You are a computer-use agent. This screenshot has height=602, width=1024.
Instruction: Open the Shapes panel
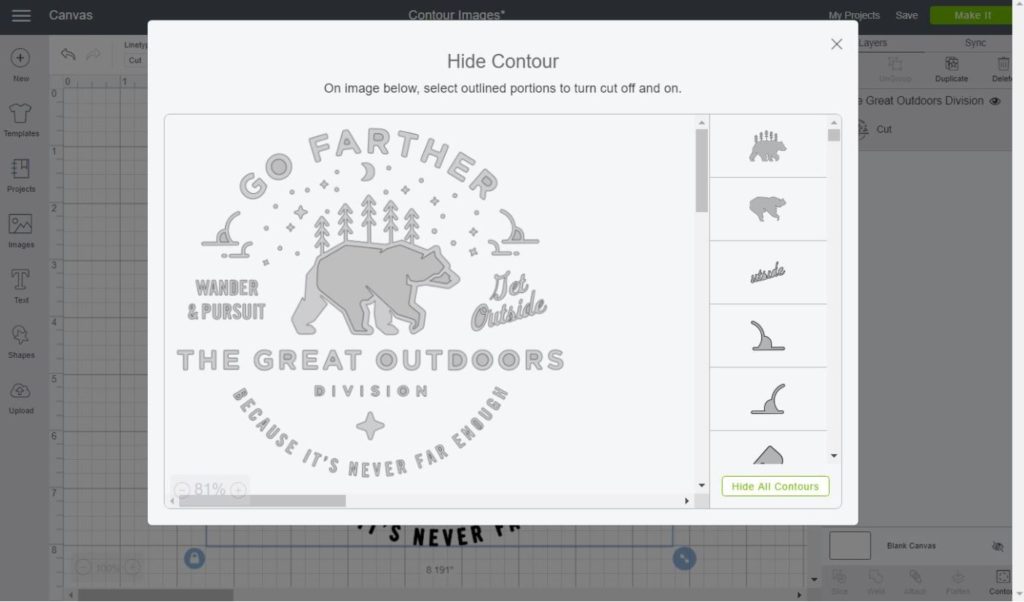[x=21, y=341]
